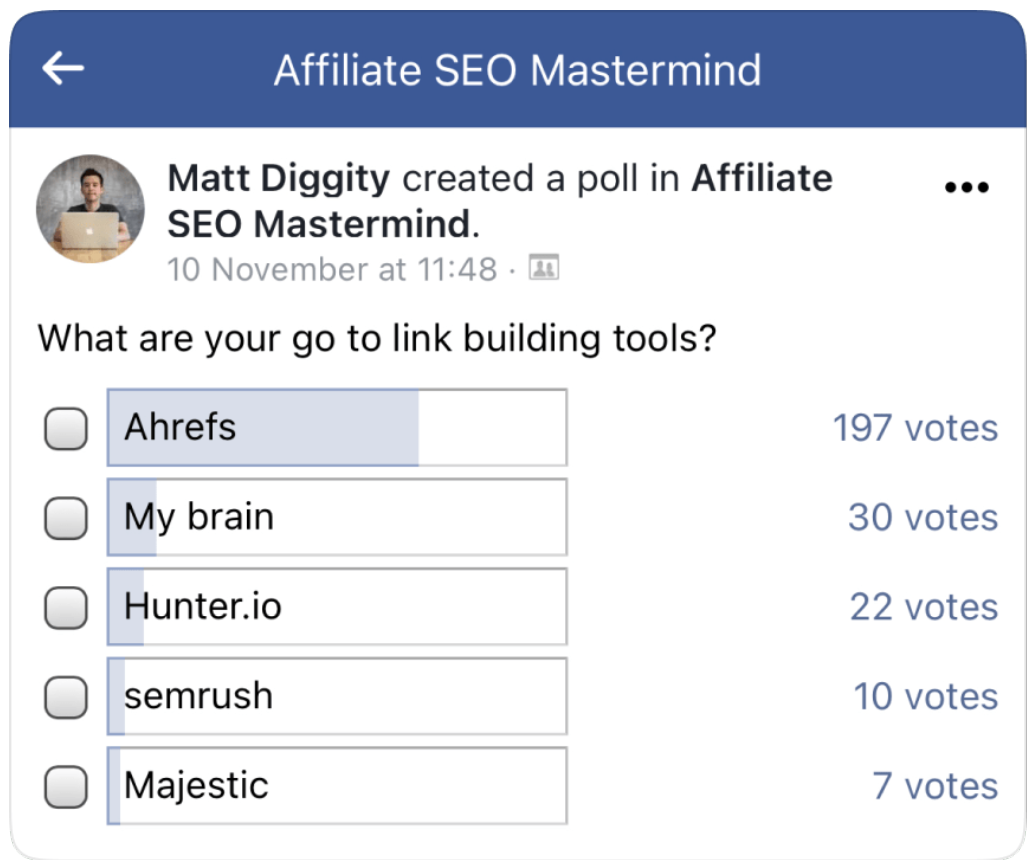1033x860 pixels.
Task: Open Matt Diggity's profile picture
Action: 90,208
